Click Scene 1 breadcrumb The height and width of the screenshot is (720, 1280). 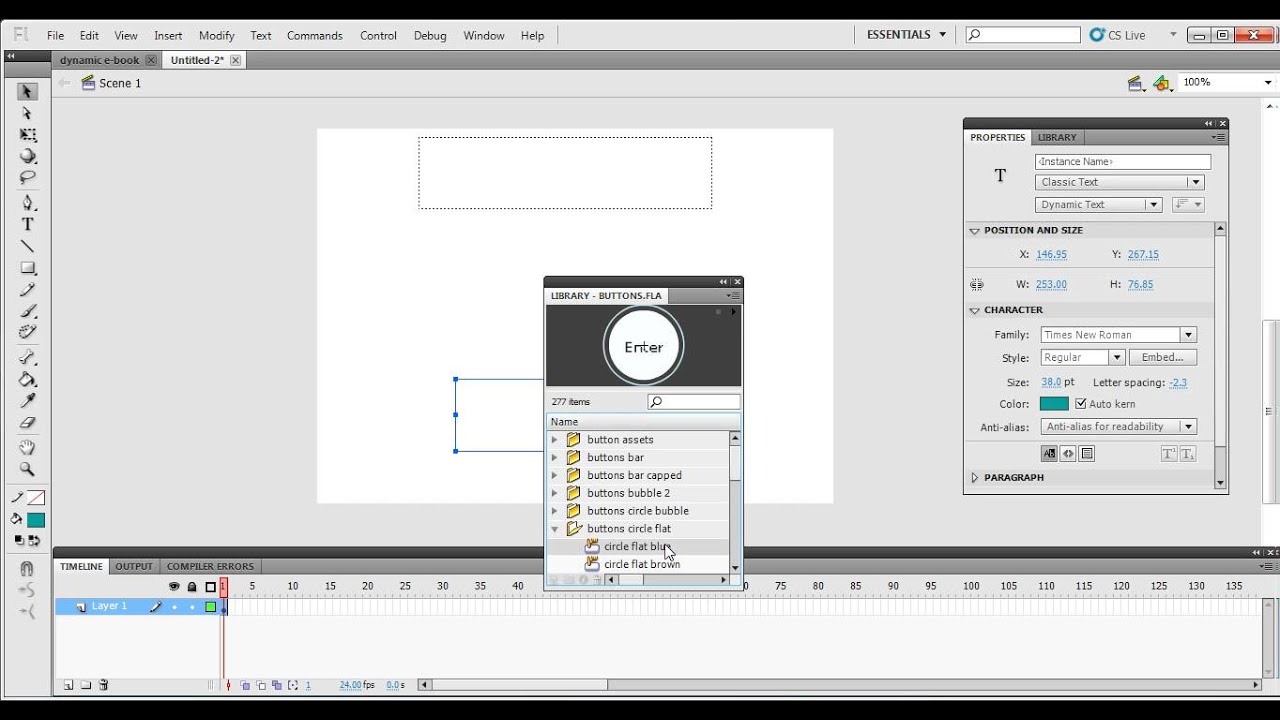[120, 83]
